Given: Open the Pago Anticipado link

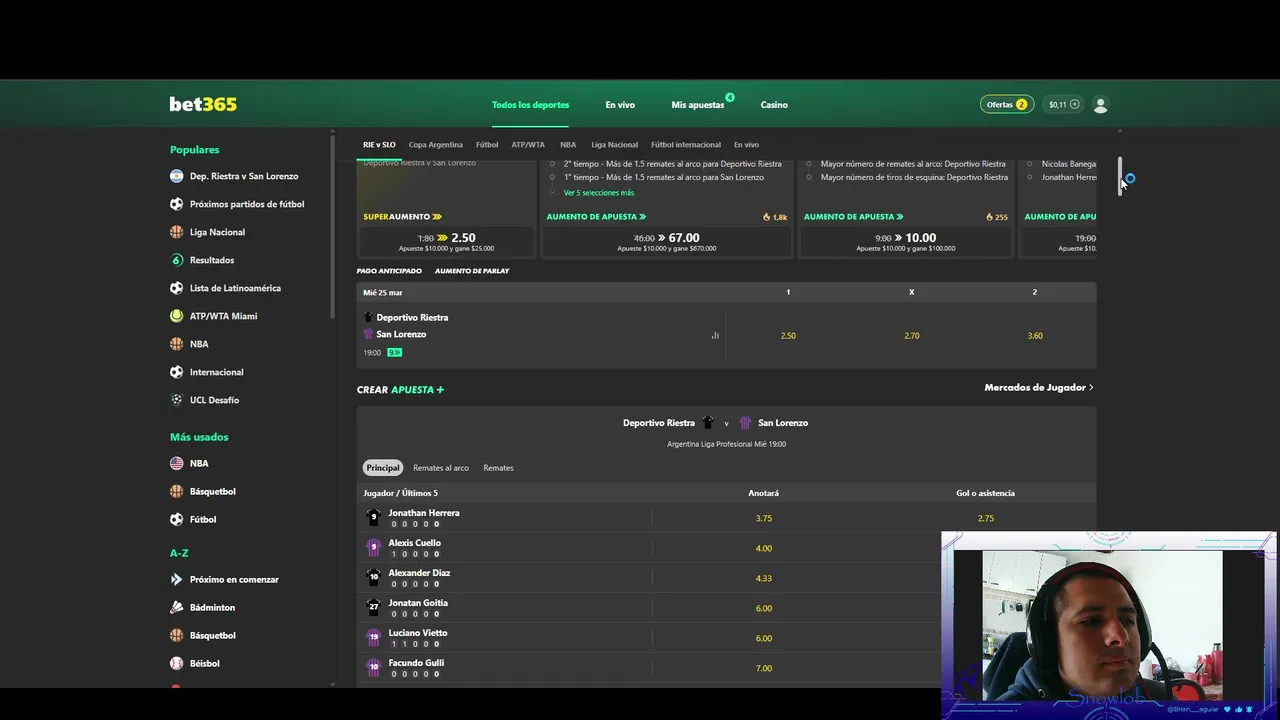Looking at the screenshot, I should [389, 271].
